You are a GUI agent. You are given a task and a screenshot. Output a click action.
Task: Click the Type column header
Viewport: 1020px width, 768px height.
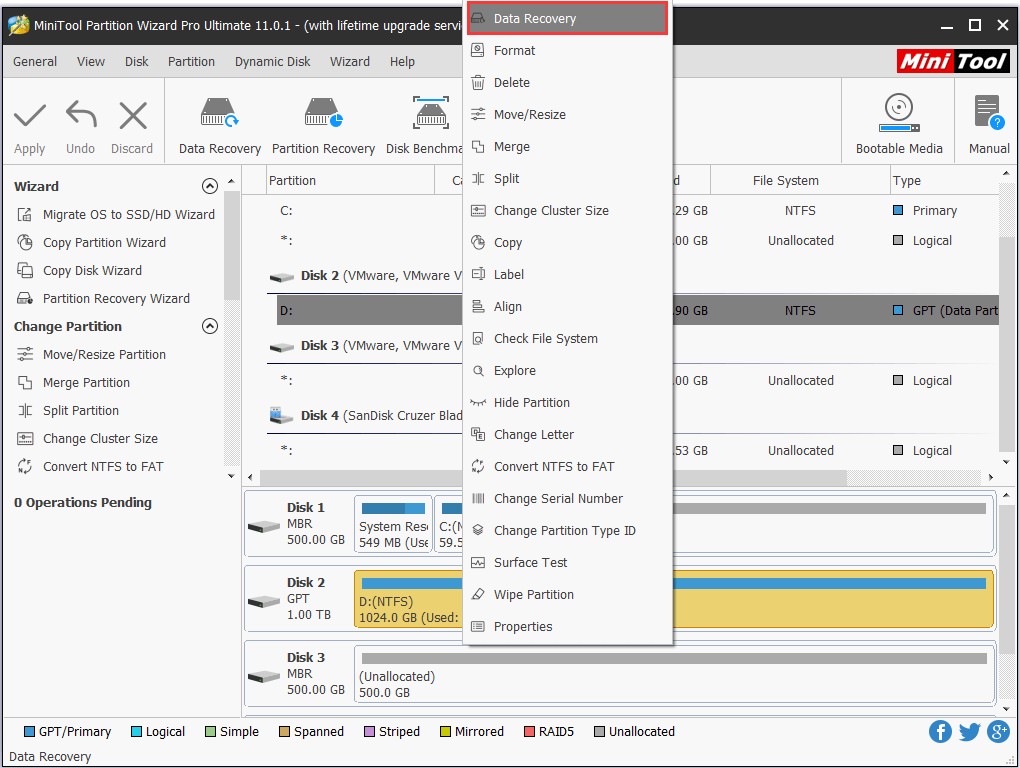pyautogui.click(x=943, y=180)
